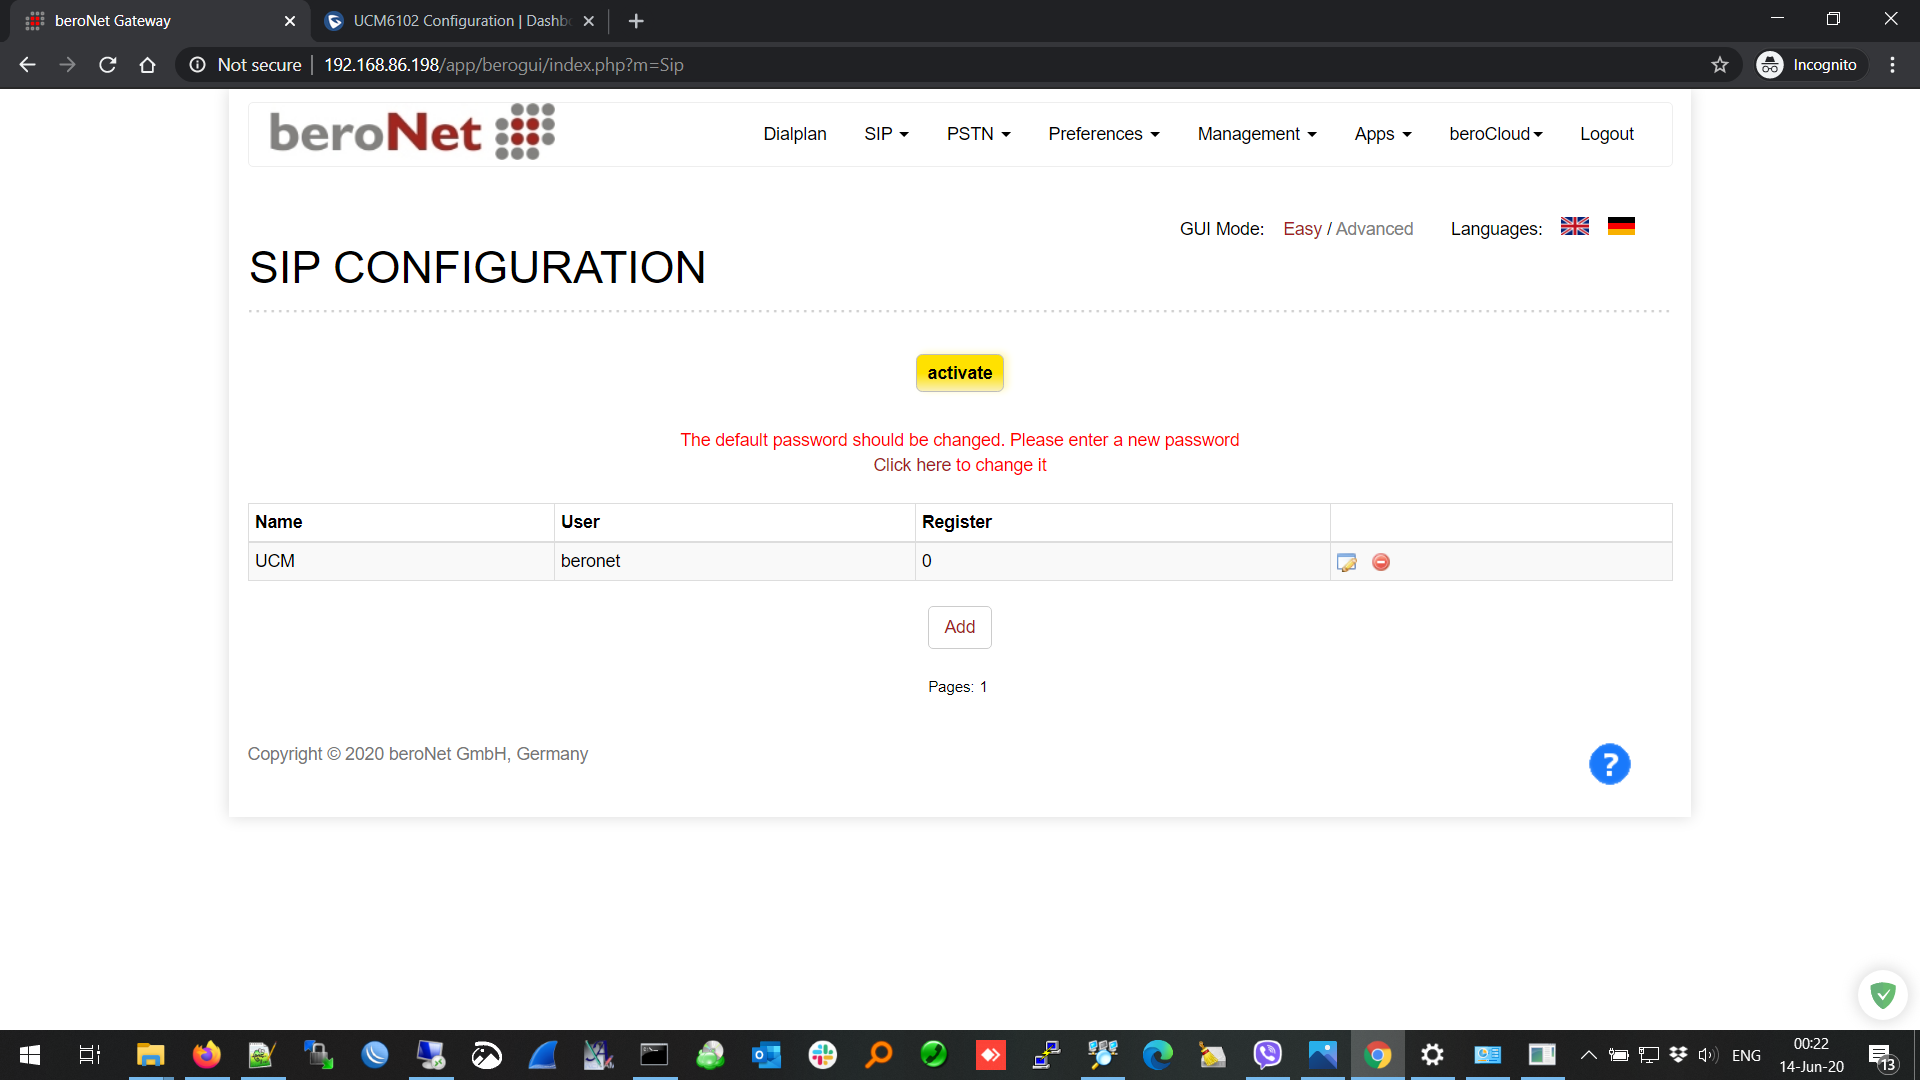Viewport: 1920px width, 1080px height.
Task: Open Chrome from the Windows taskbar
Action: (1377, 1055)
